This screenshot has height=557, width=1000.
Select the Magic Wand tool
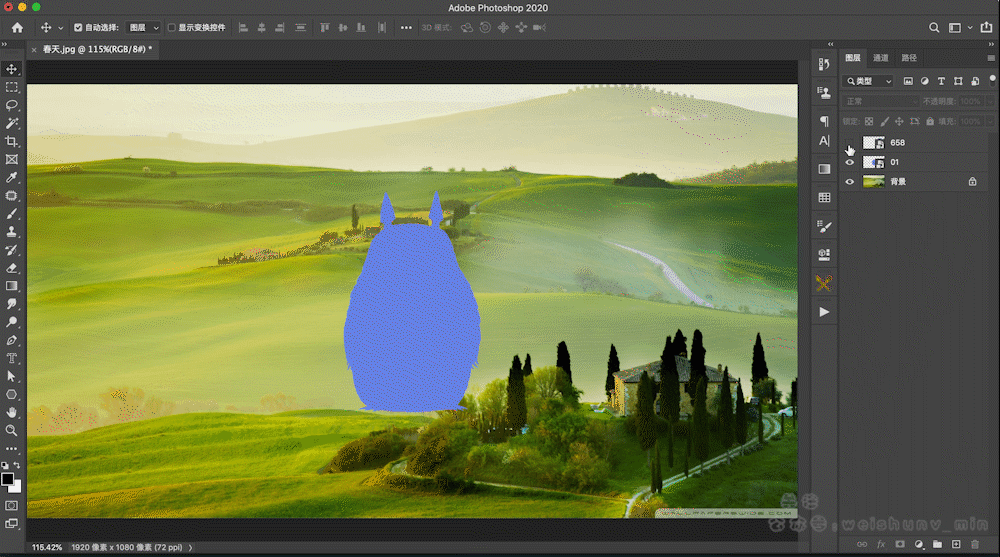(x=11, y=123)
